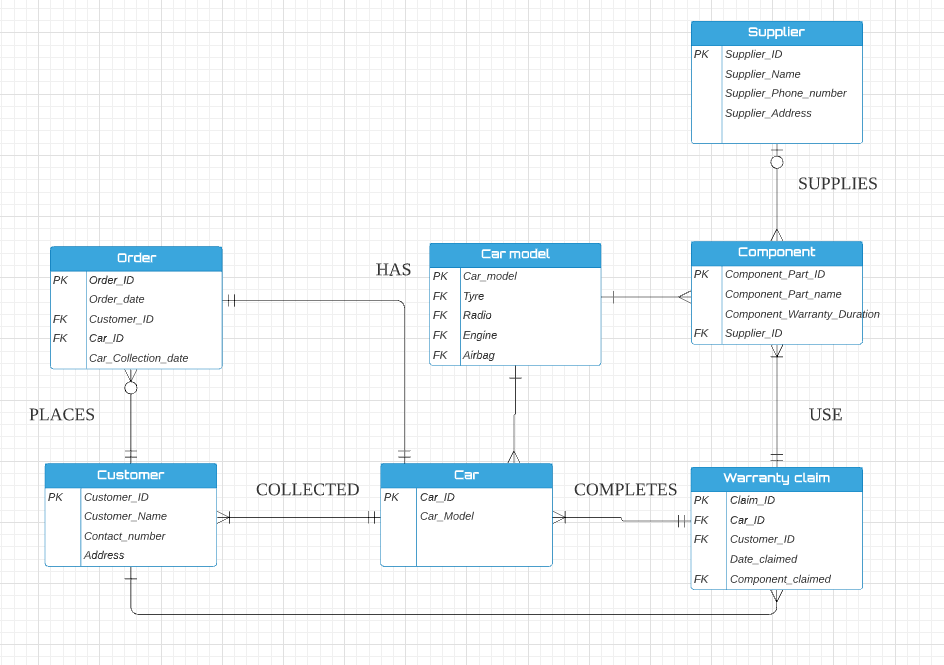Click the USE relationship label

[x=825, y=415]
